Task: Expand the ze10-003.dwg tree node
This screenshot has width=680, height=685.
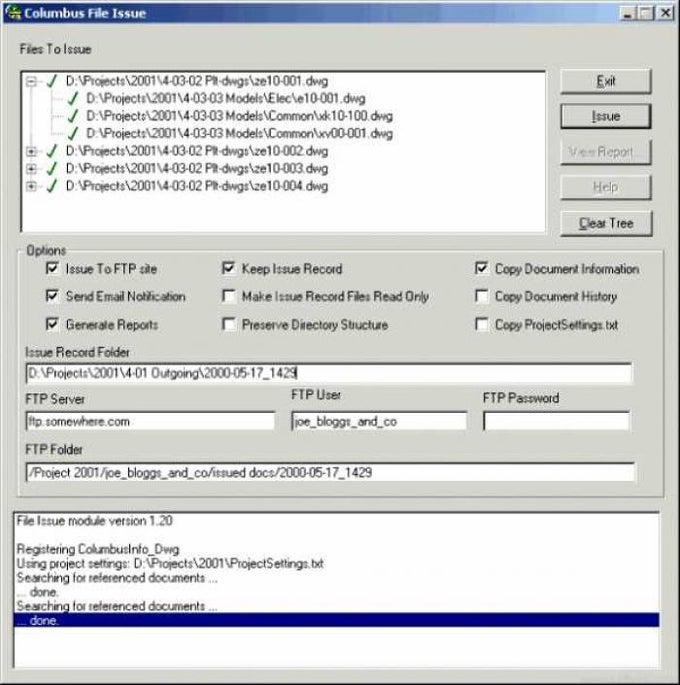Action: pyautogui.click(x=31, y=169)
